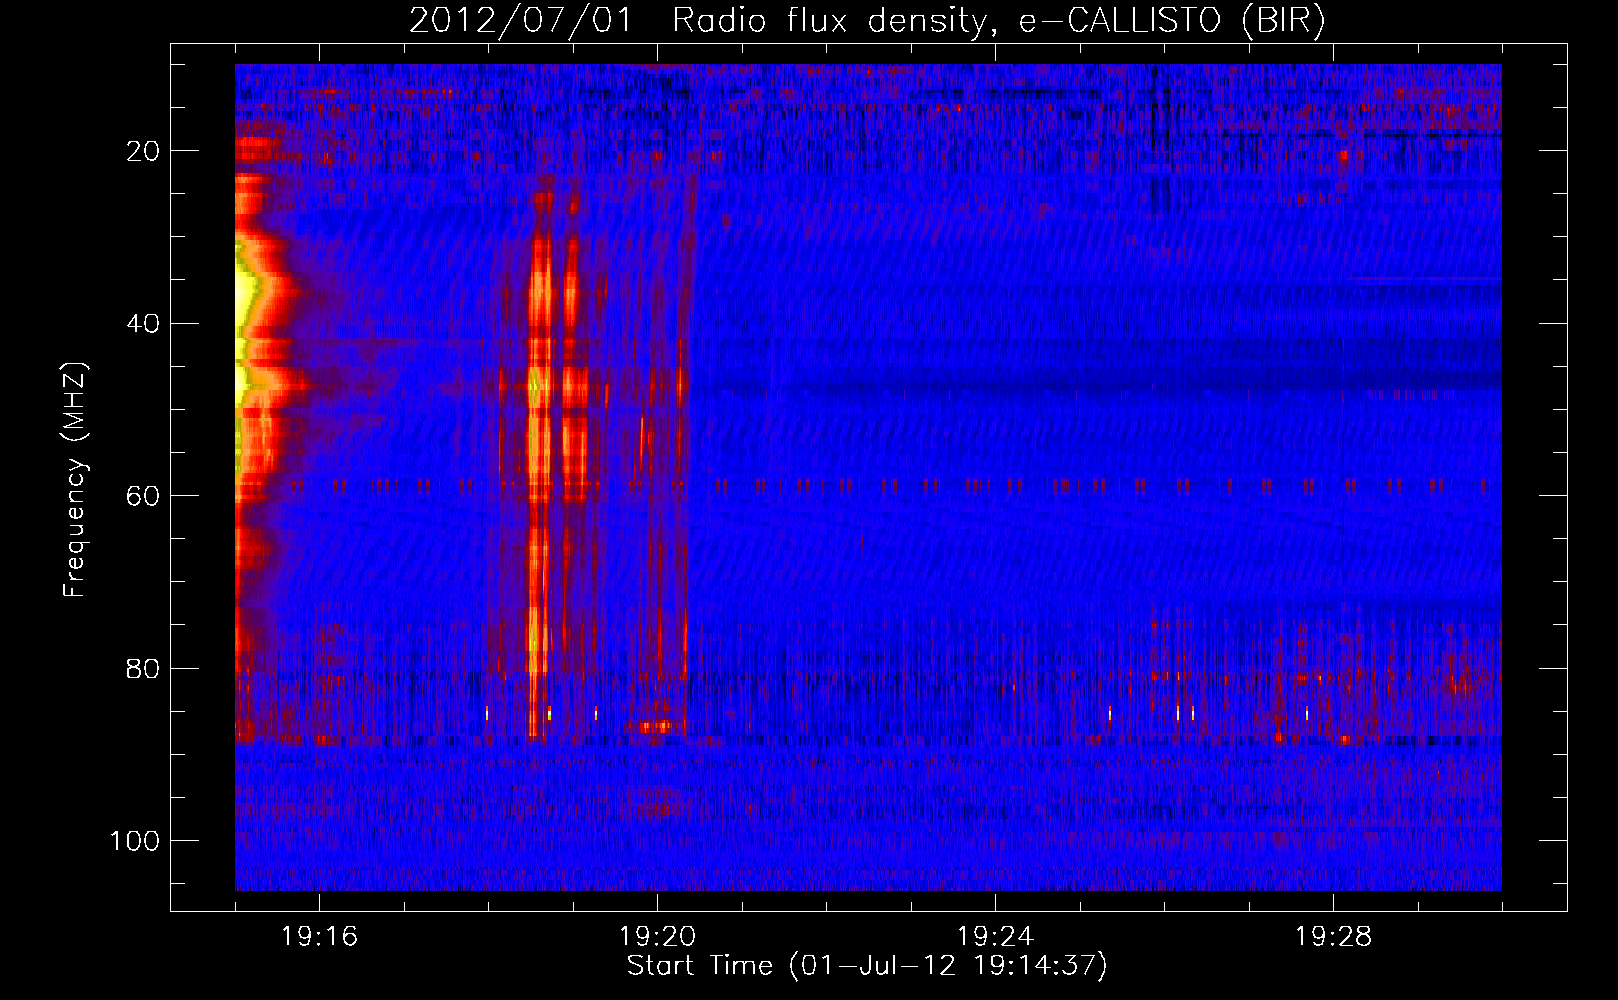The height and width of the screenshot is (1000, 1618).
Task: Click the '19:28' time tick label
Action: tap(1333, 937)
